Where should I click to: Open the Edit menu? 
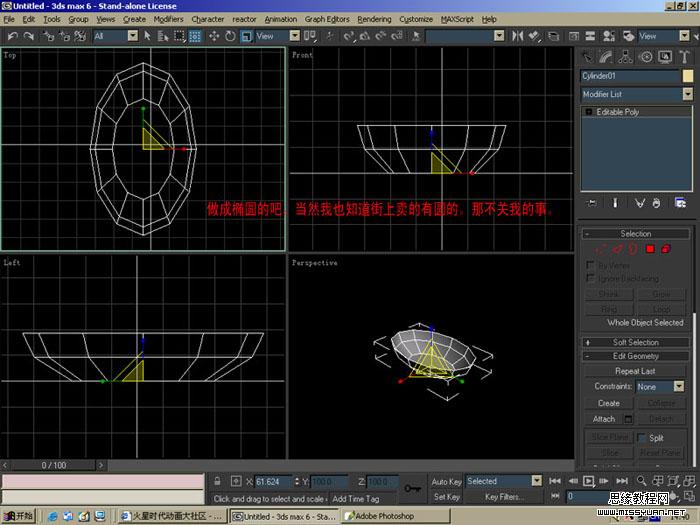click(29, 19)
